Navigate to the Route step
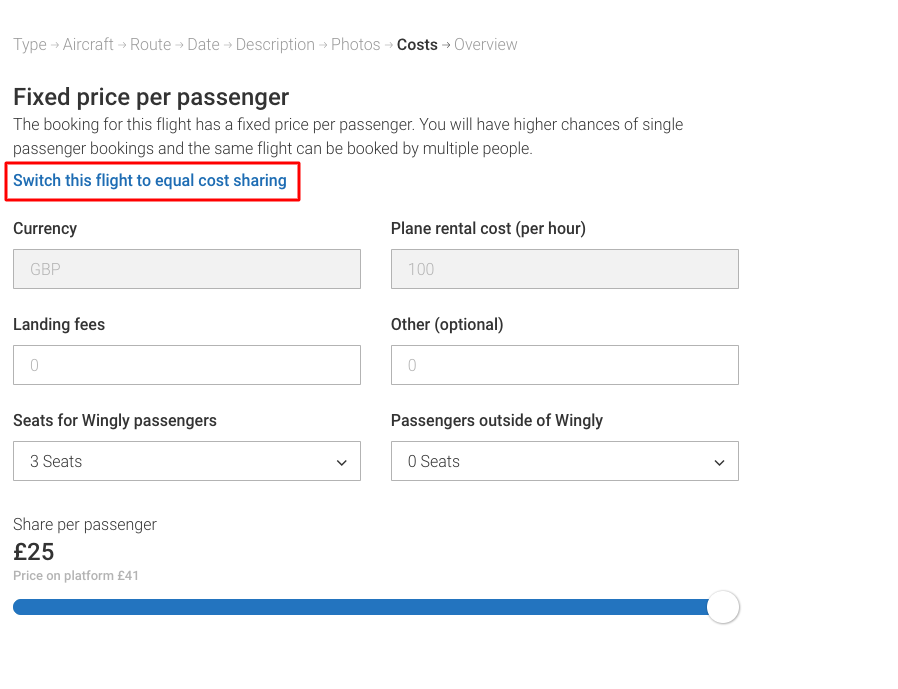The height and width of the screenshot is (689, 898). [x=151, y=45]
